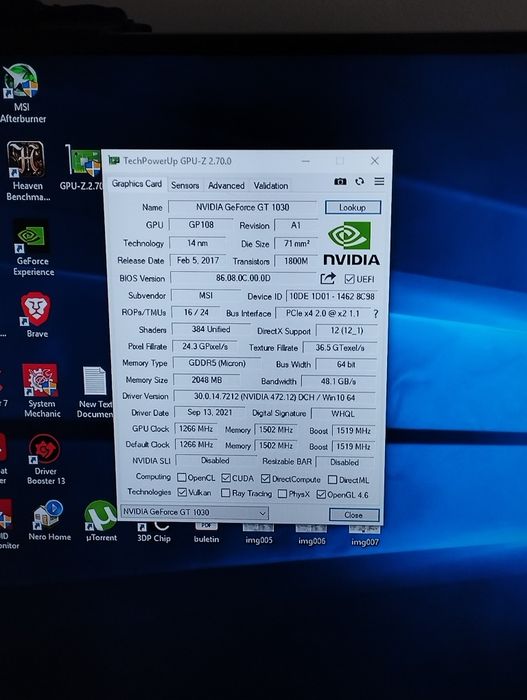527x700 pixels.
Task: Select the Graphics Card tab
Action: (137, 183)
